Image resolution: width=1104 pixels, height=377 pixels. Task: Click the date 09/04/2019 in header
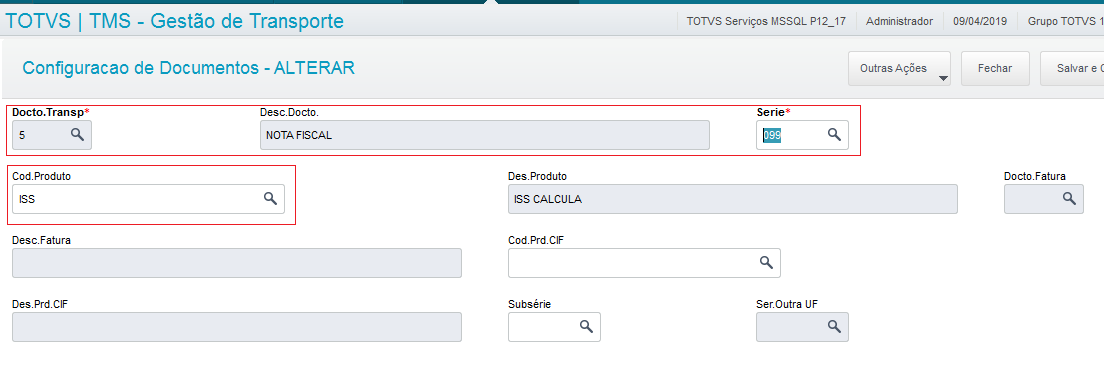tap(980, 21)
